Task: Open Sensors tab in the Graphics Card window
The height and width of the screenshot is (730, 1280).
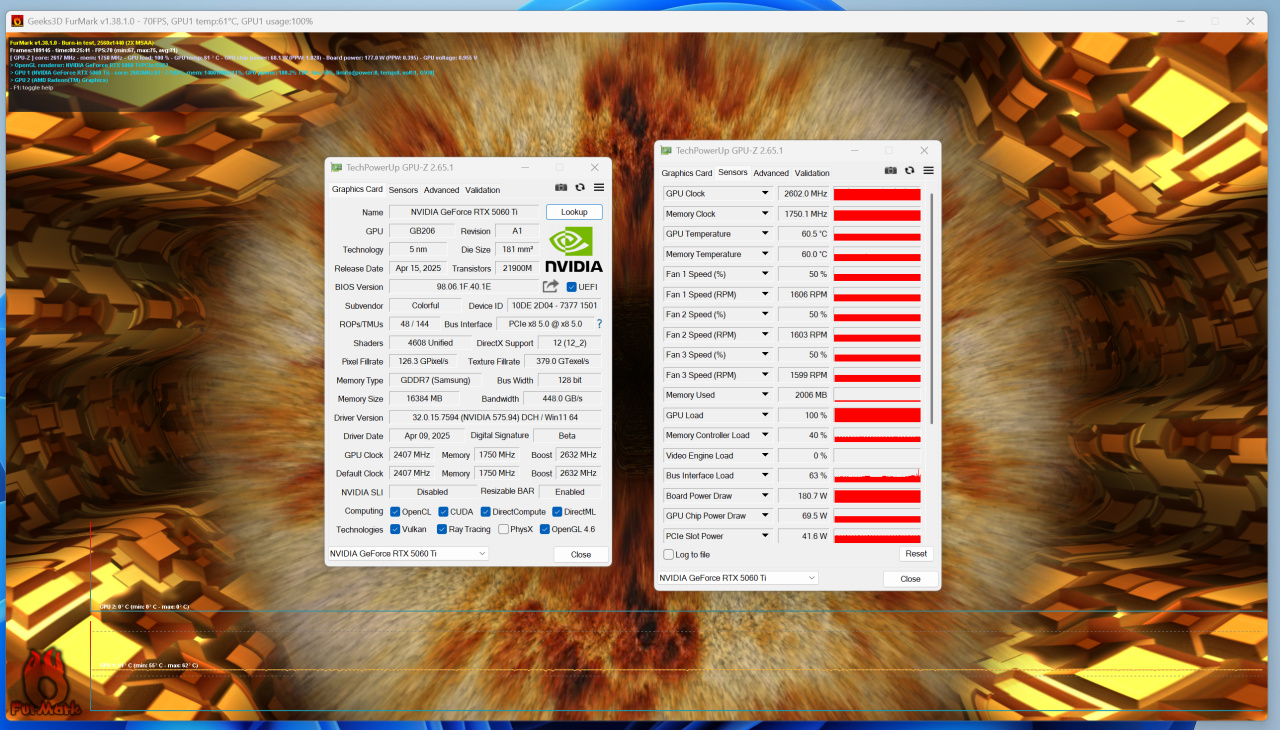Action: [403, 190]
